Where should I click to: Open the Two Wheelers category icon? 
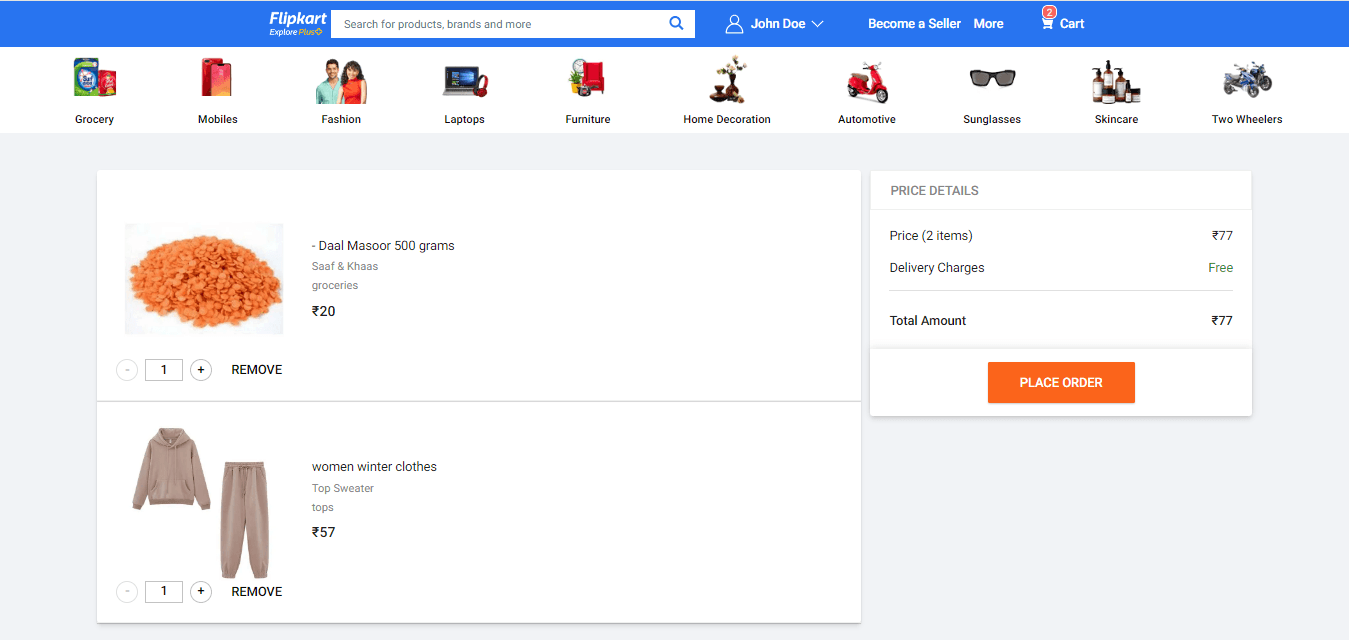click(x=1247, y=79)
